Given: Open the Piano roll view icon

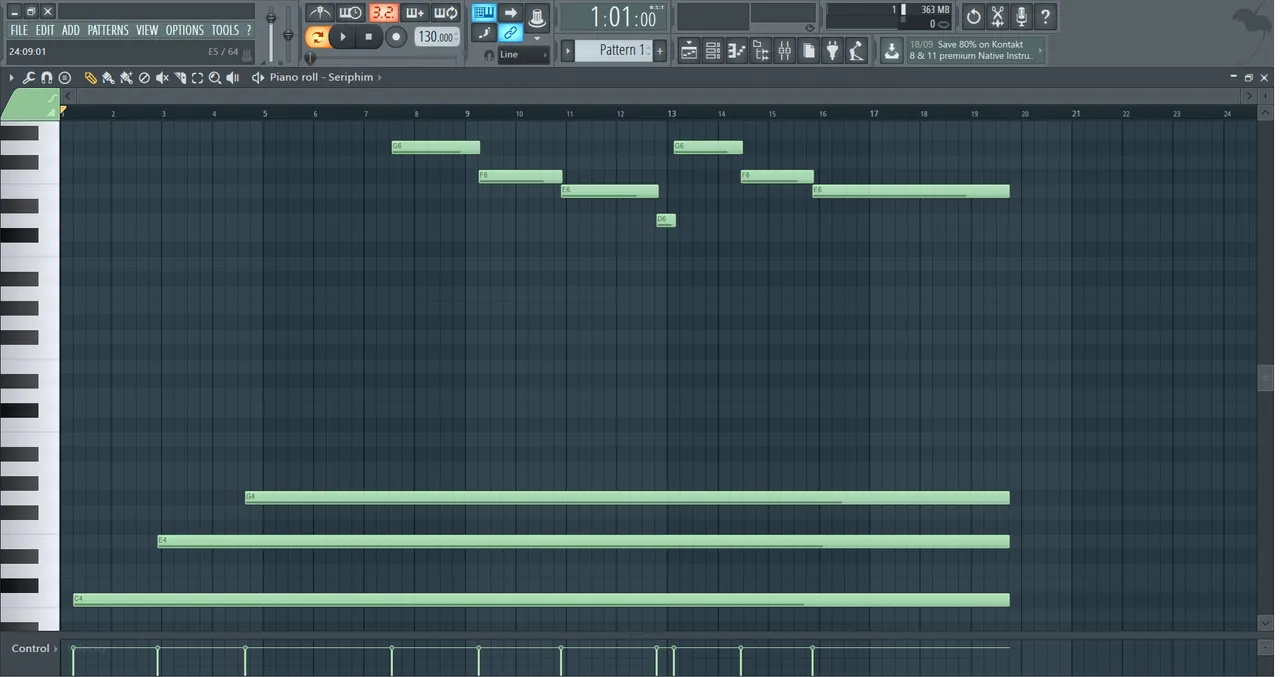Looking at the screenshot, I should (737, 50).
